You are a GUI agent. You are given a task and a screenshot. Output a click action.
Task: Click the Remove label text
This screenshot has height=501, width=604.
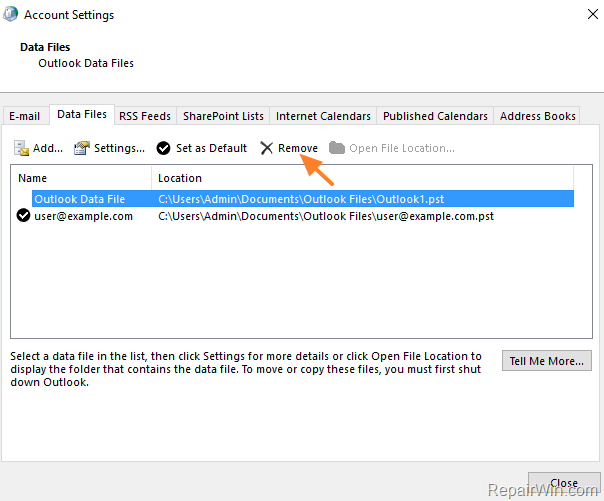298,148
